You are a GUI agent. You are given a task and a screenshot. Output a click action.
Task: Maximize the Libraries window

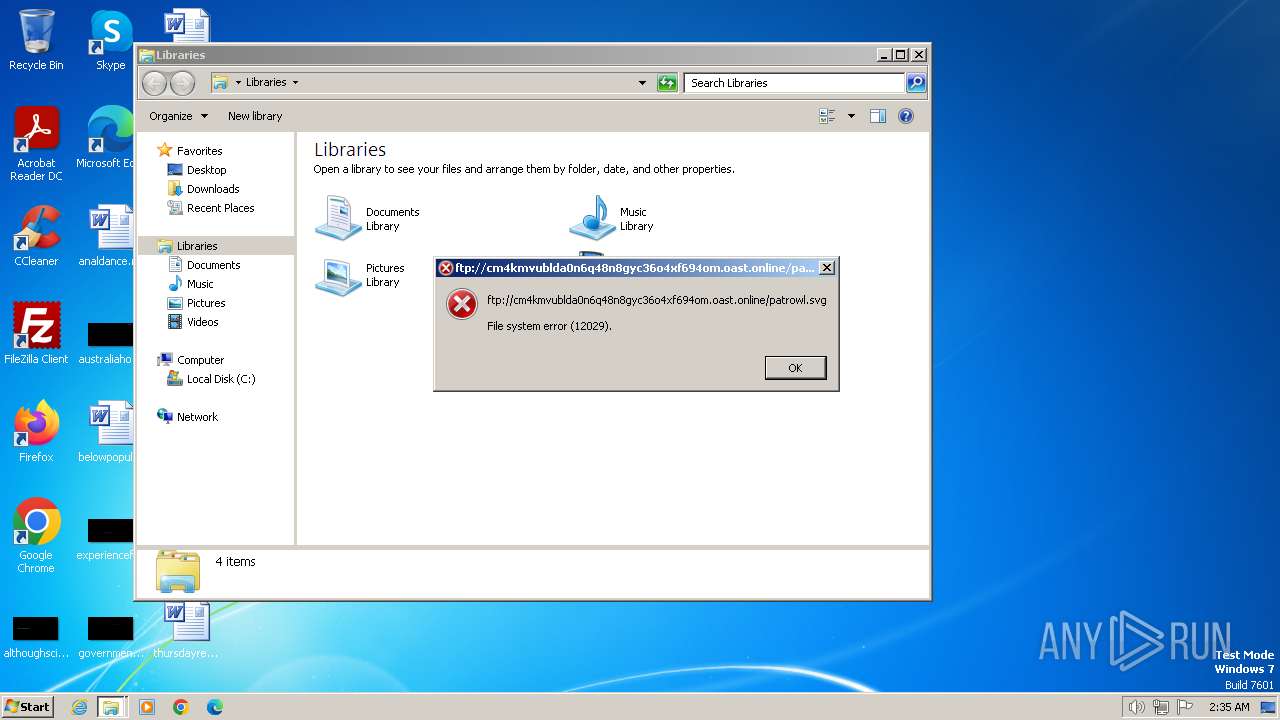tap(900, 55)
